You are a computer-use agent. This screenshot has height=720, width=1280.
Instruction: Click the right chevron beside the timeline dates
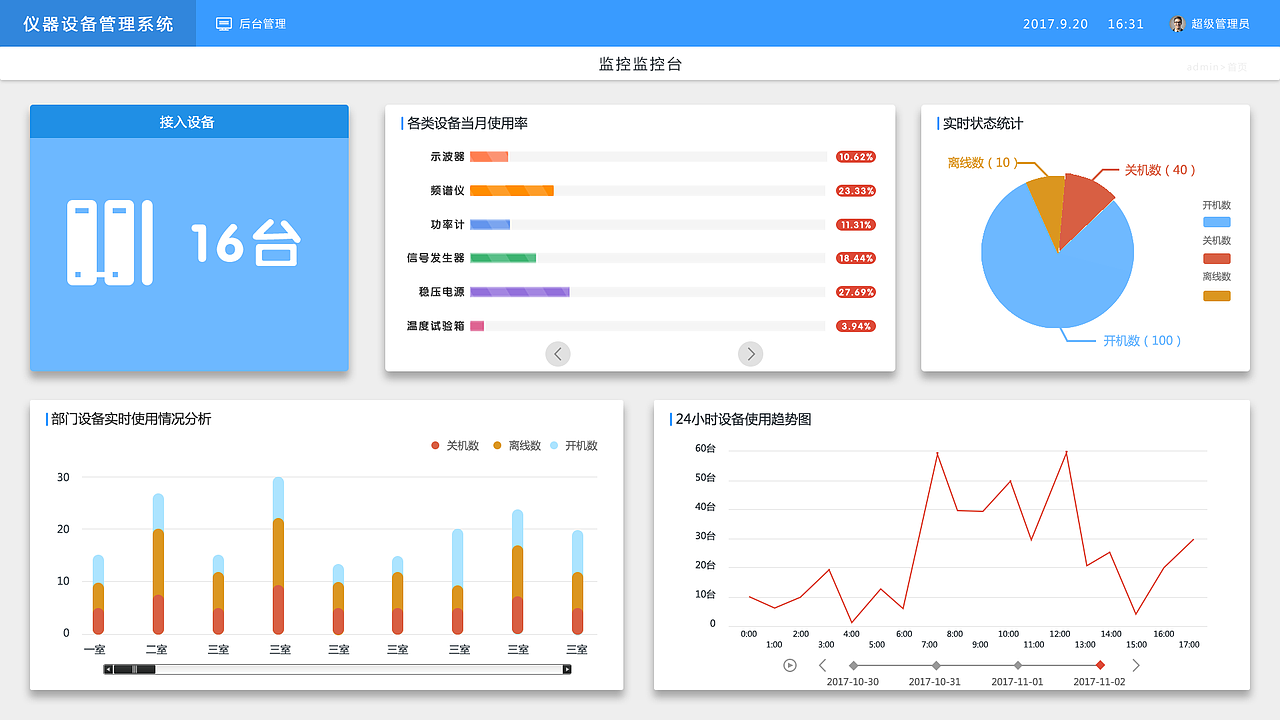1136,664
